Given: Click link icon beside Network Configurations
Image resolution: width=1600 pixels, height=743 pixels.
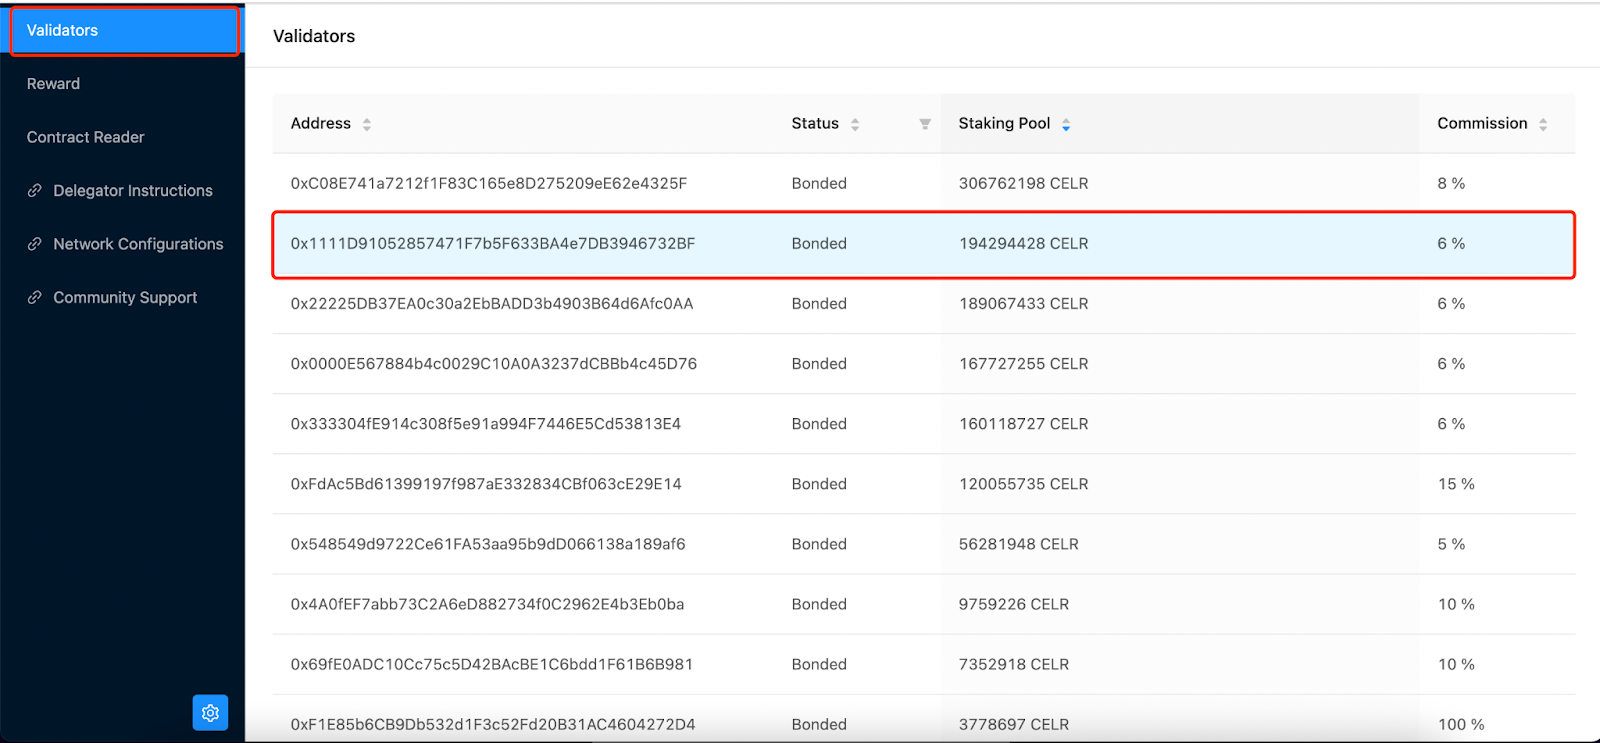Looking at the screenshot, I should (x=35, y=244).
